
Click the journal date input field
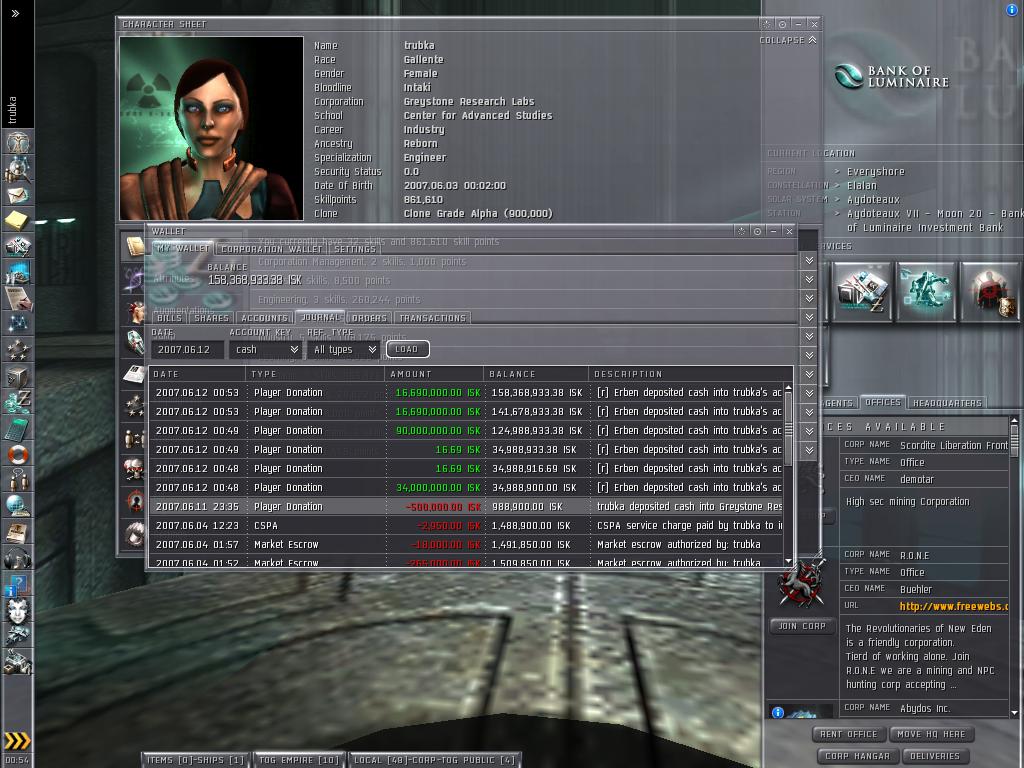(x=187, y=349)
